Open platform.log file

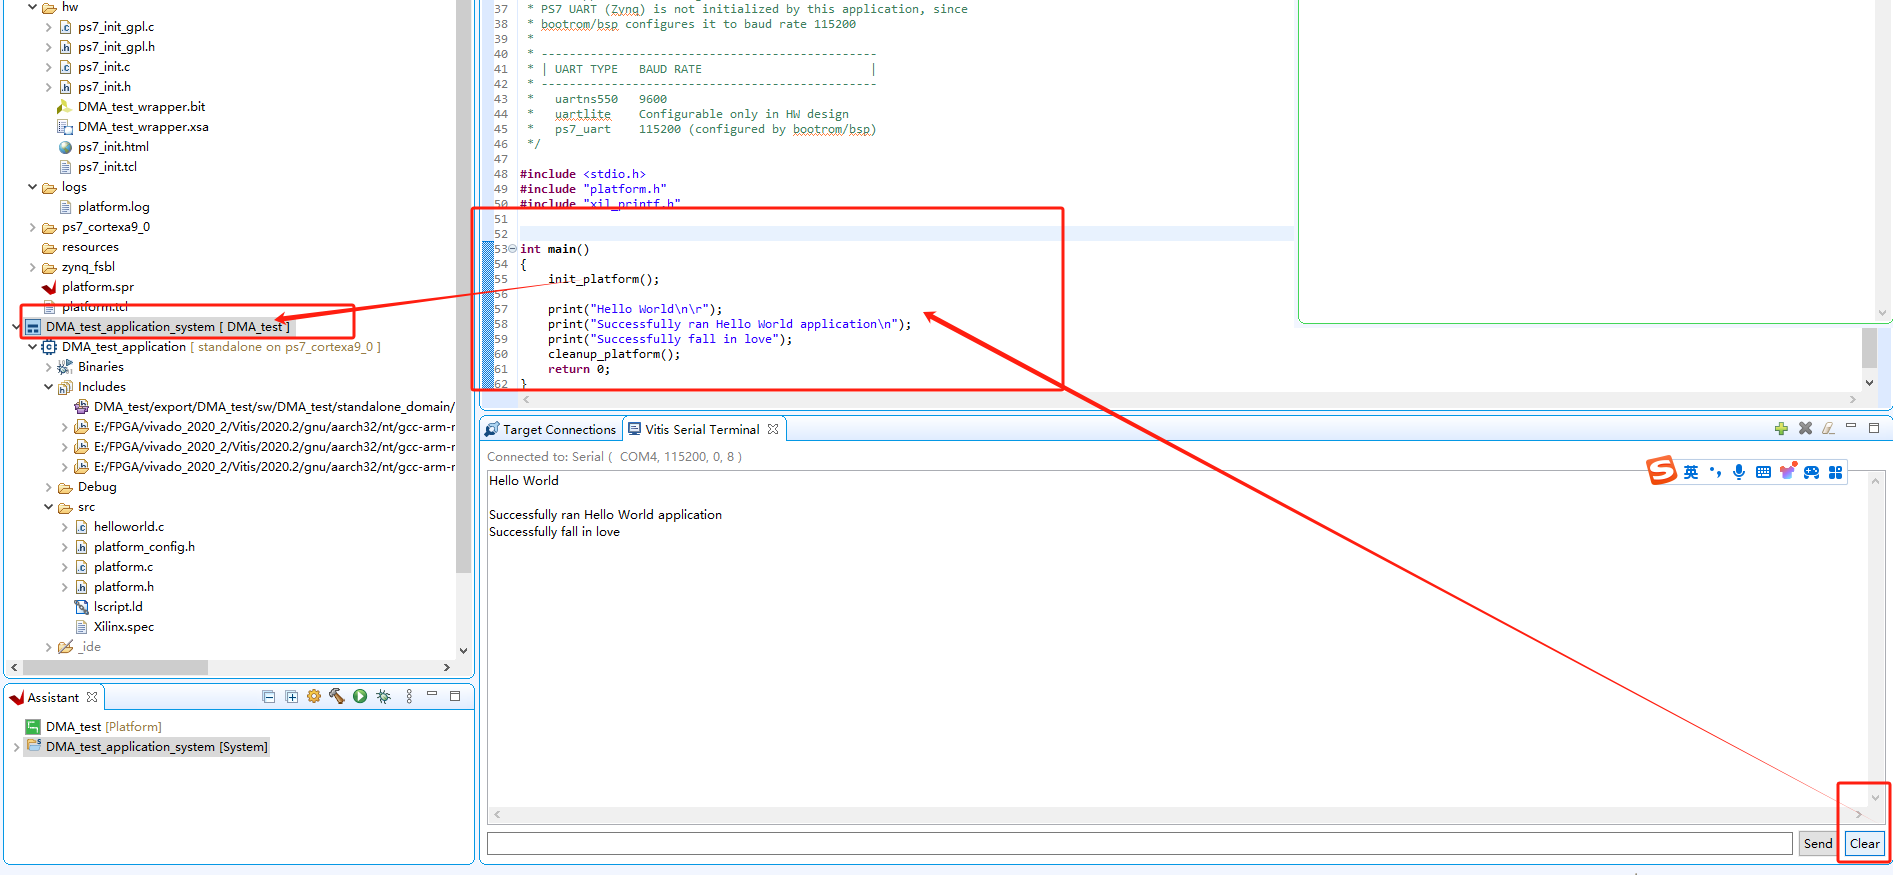113,207
